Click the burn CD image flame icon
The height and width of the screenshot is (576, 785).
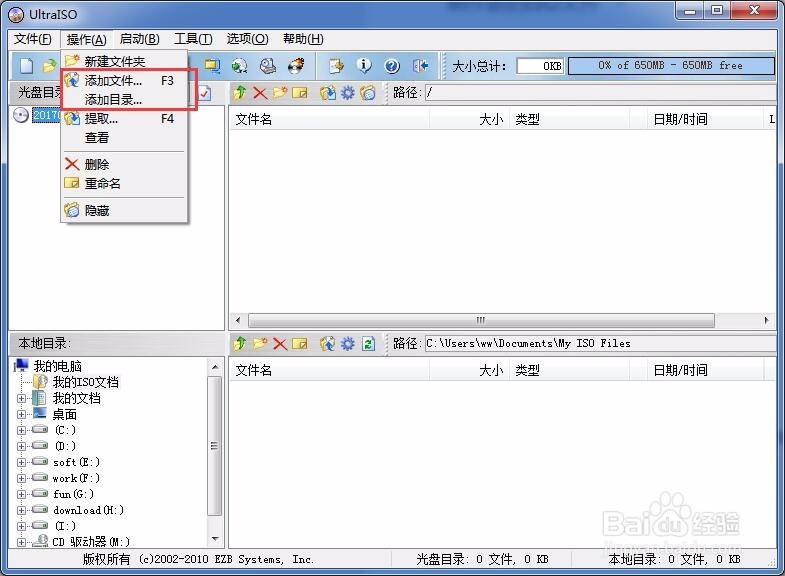[x=296, y=66]
